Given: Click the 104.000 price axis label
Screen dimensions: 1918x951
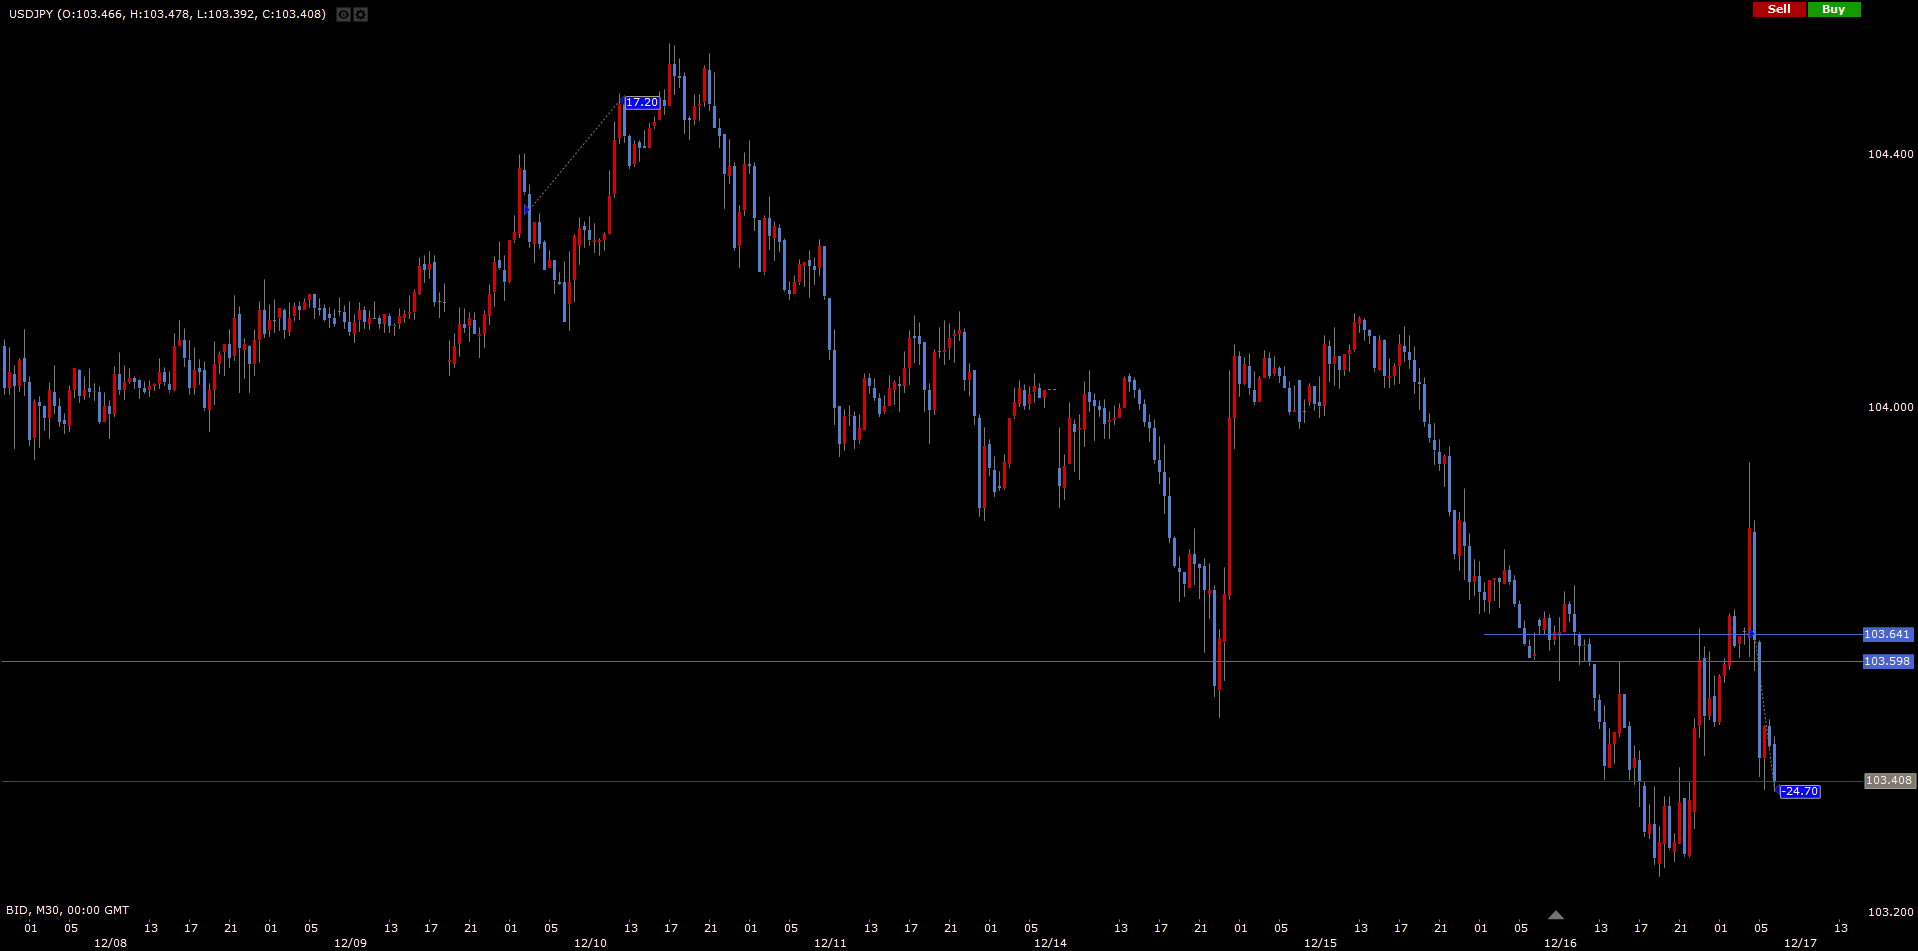Looking at the screenshot, I should pos(1890,407).
